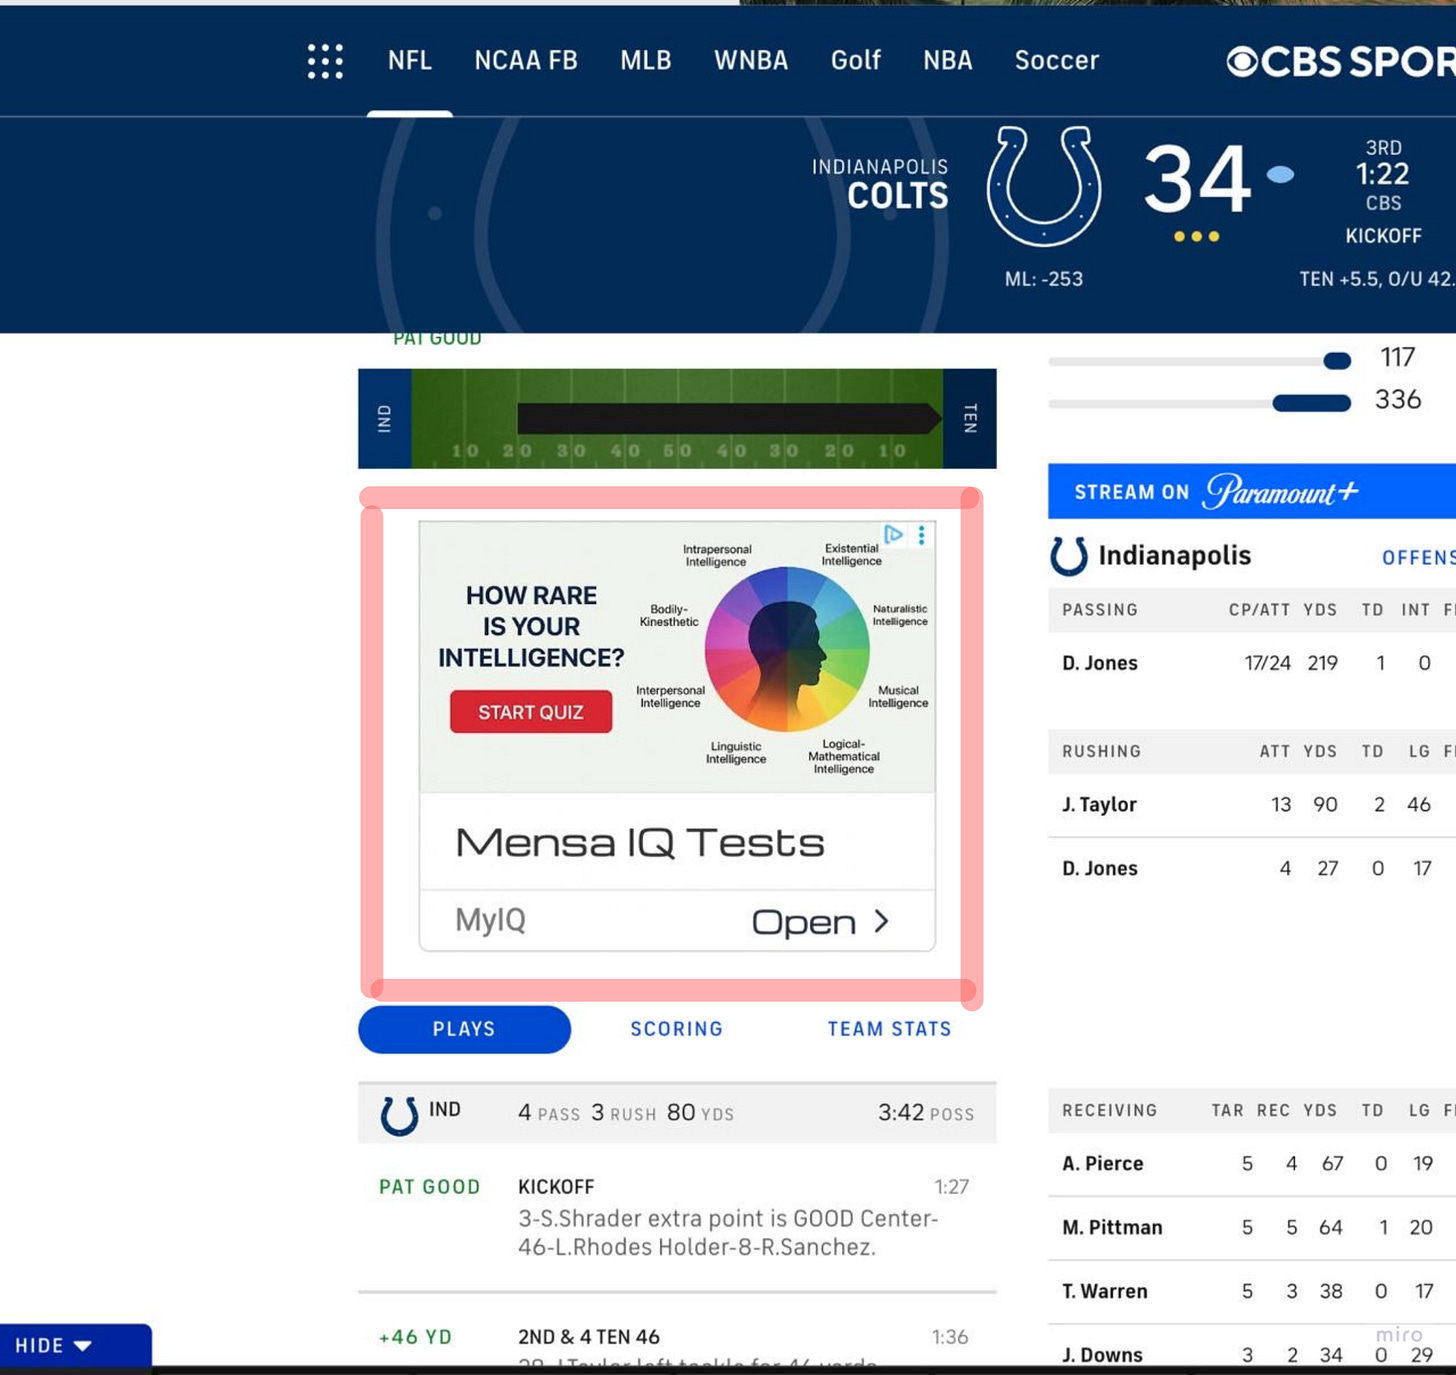This screenshot has height=1375, width=1456.
Task: Click the Indianapolis Colts team name
Action: pos(880,185)
